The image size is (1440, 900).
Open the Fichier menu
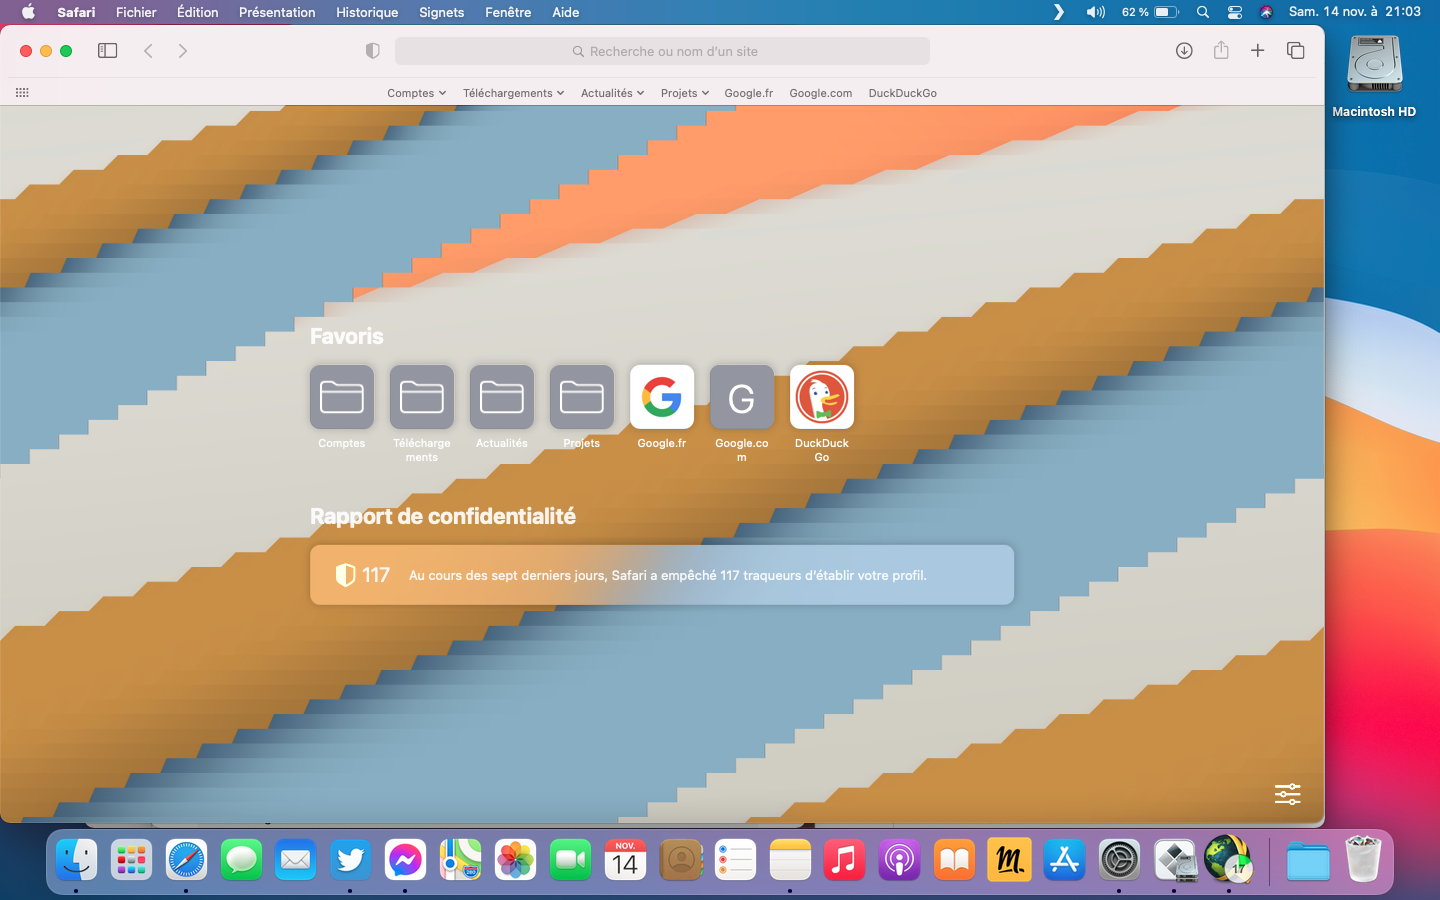point(136,12)
